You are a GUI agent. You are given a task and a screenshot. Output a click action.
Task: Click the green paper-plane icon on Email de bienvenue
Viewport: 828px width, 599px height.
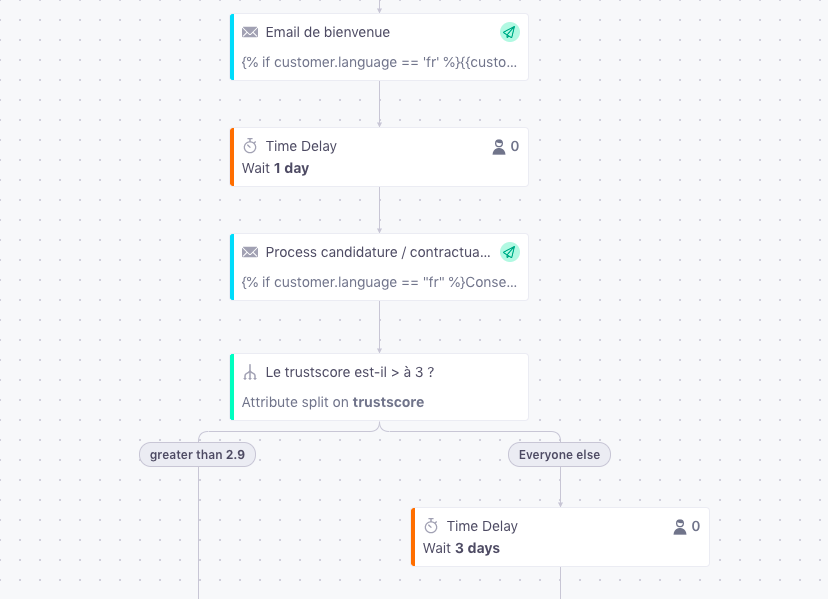click(510, 32)
